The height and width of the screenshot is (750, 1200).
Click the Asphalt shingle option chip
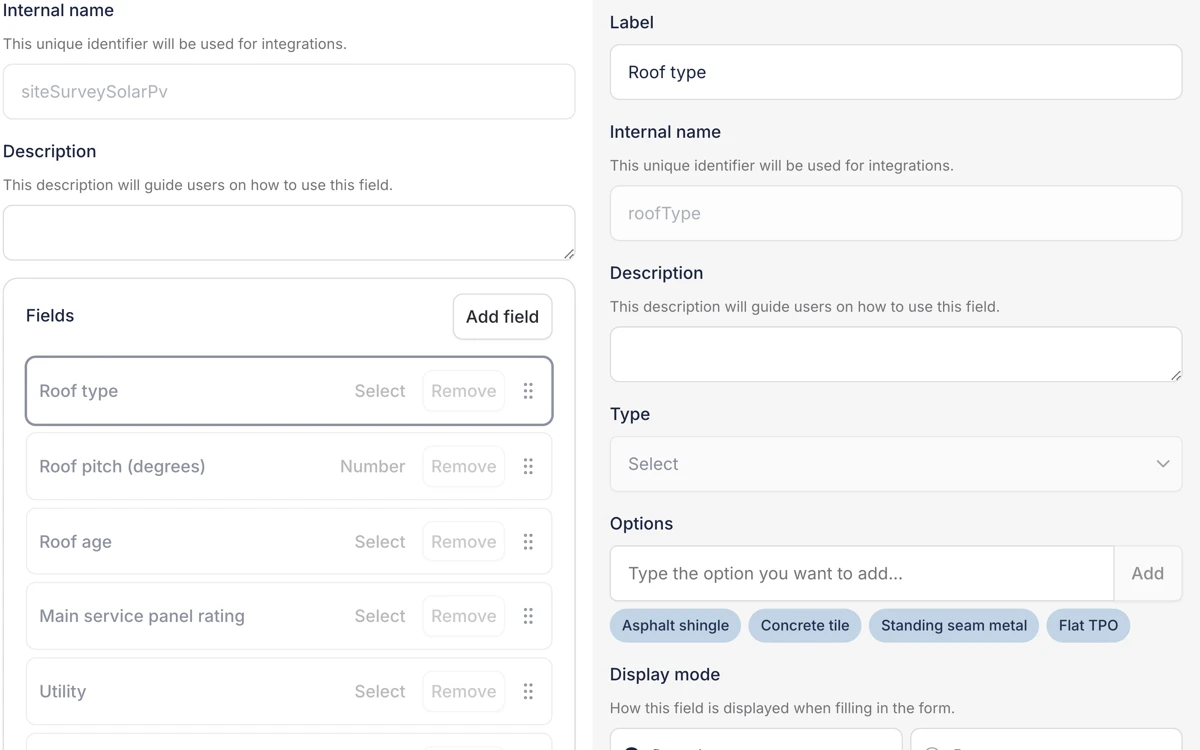tap(675, 626)
